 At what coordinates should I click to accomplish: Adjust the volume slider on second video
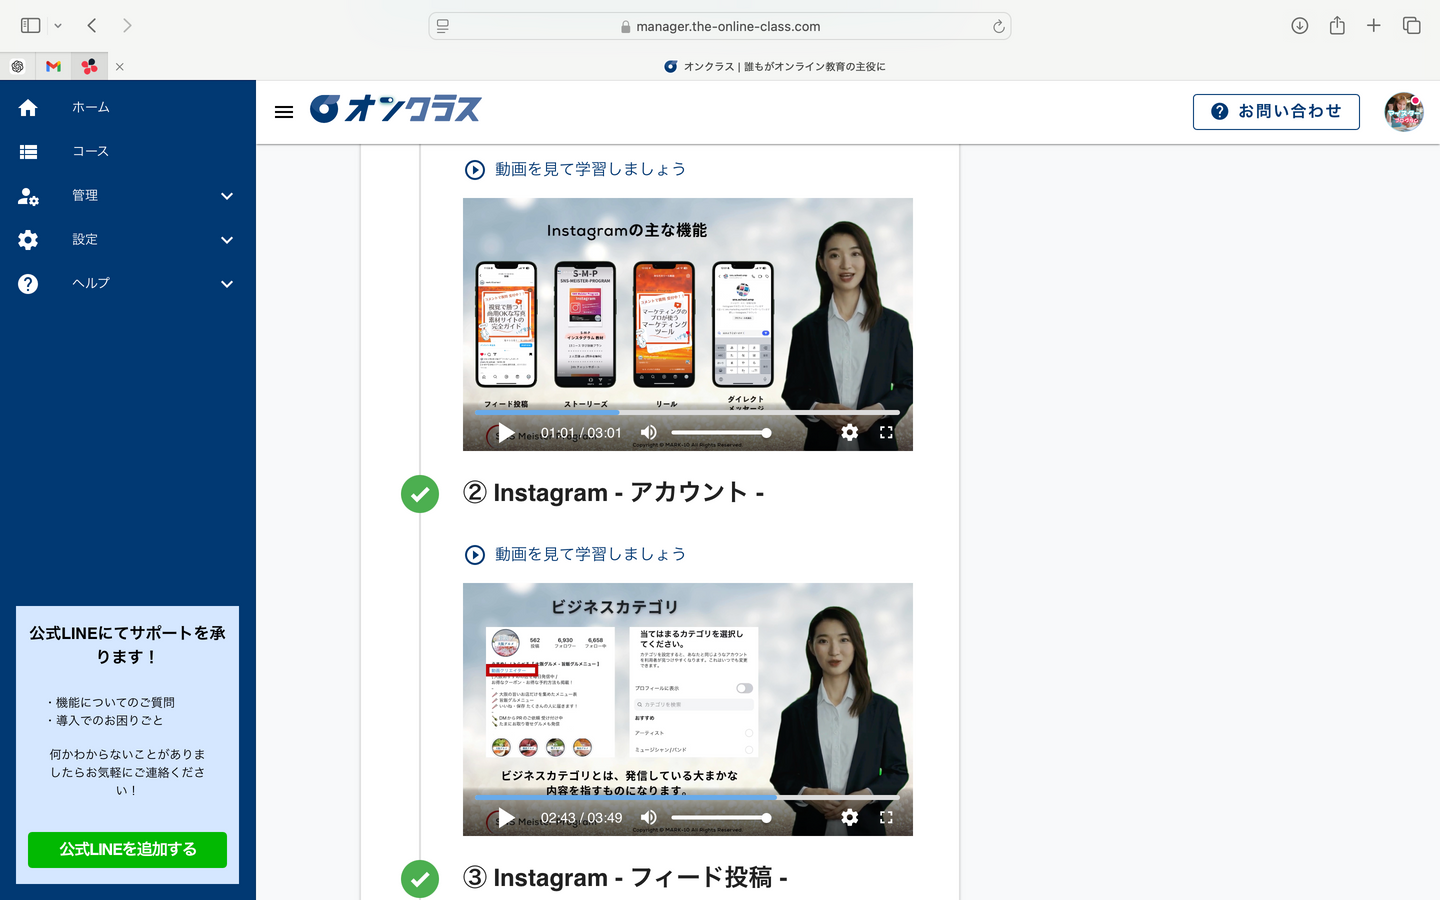point(718,817)
